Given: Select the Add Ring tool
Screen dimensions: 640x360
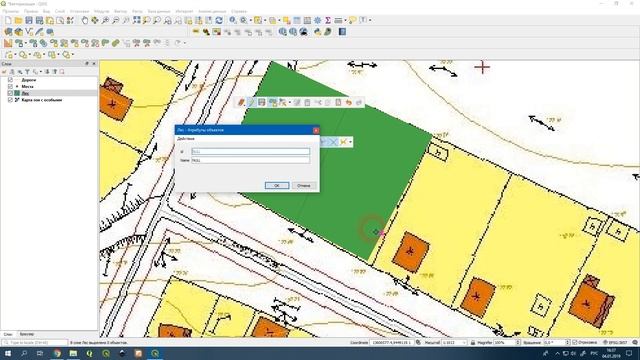Looking at the screenshot, I should point(54,43).
